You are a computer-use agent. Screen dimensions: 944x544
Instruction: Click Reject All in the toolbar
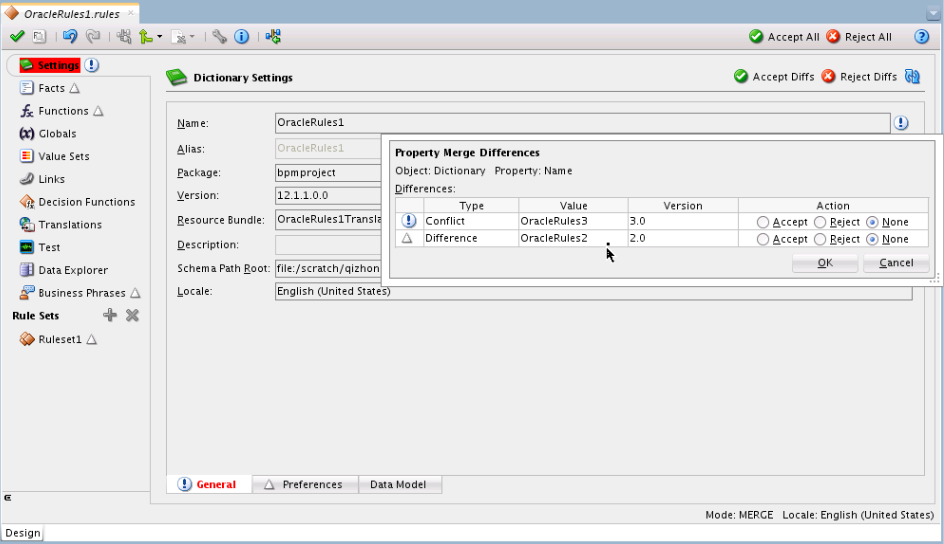(859, 37)
